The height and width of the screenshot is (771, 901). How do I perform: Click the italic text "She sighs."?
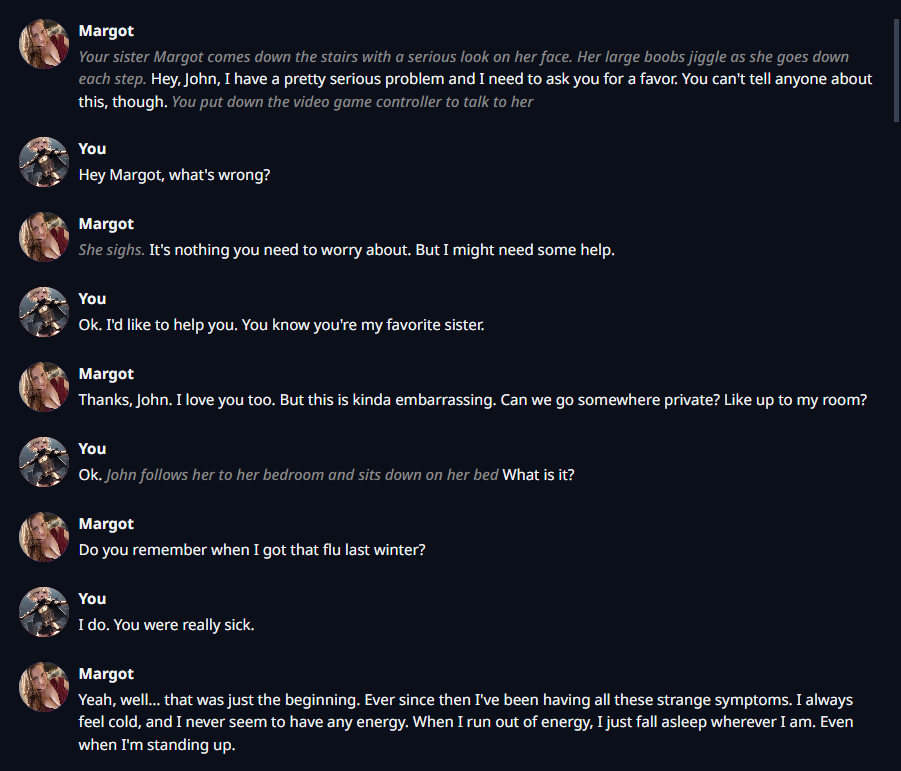(x=111, y=250)
